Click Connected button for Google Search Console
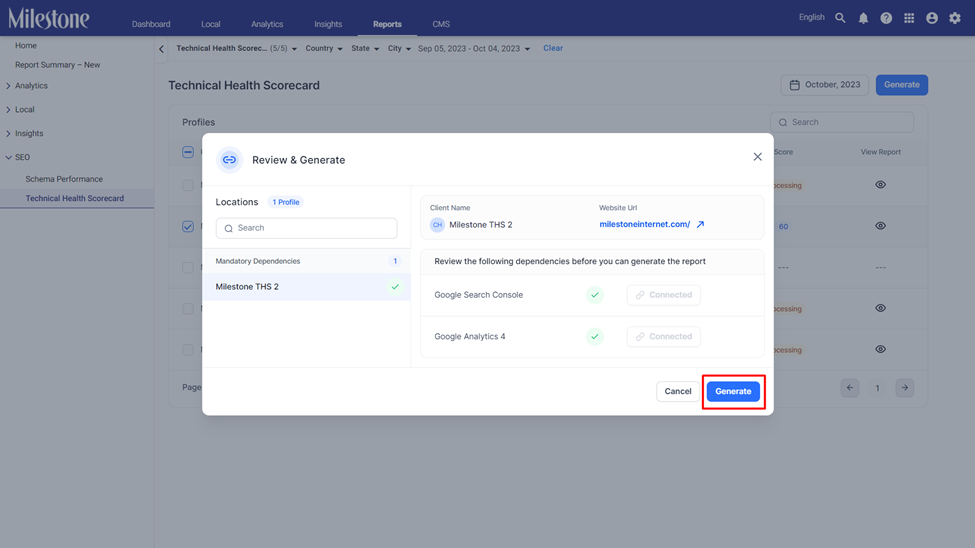975x548 pixels. tap(663, 295)
